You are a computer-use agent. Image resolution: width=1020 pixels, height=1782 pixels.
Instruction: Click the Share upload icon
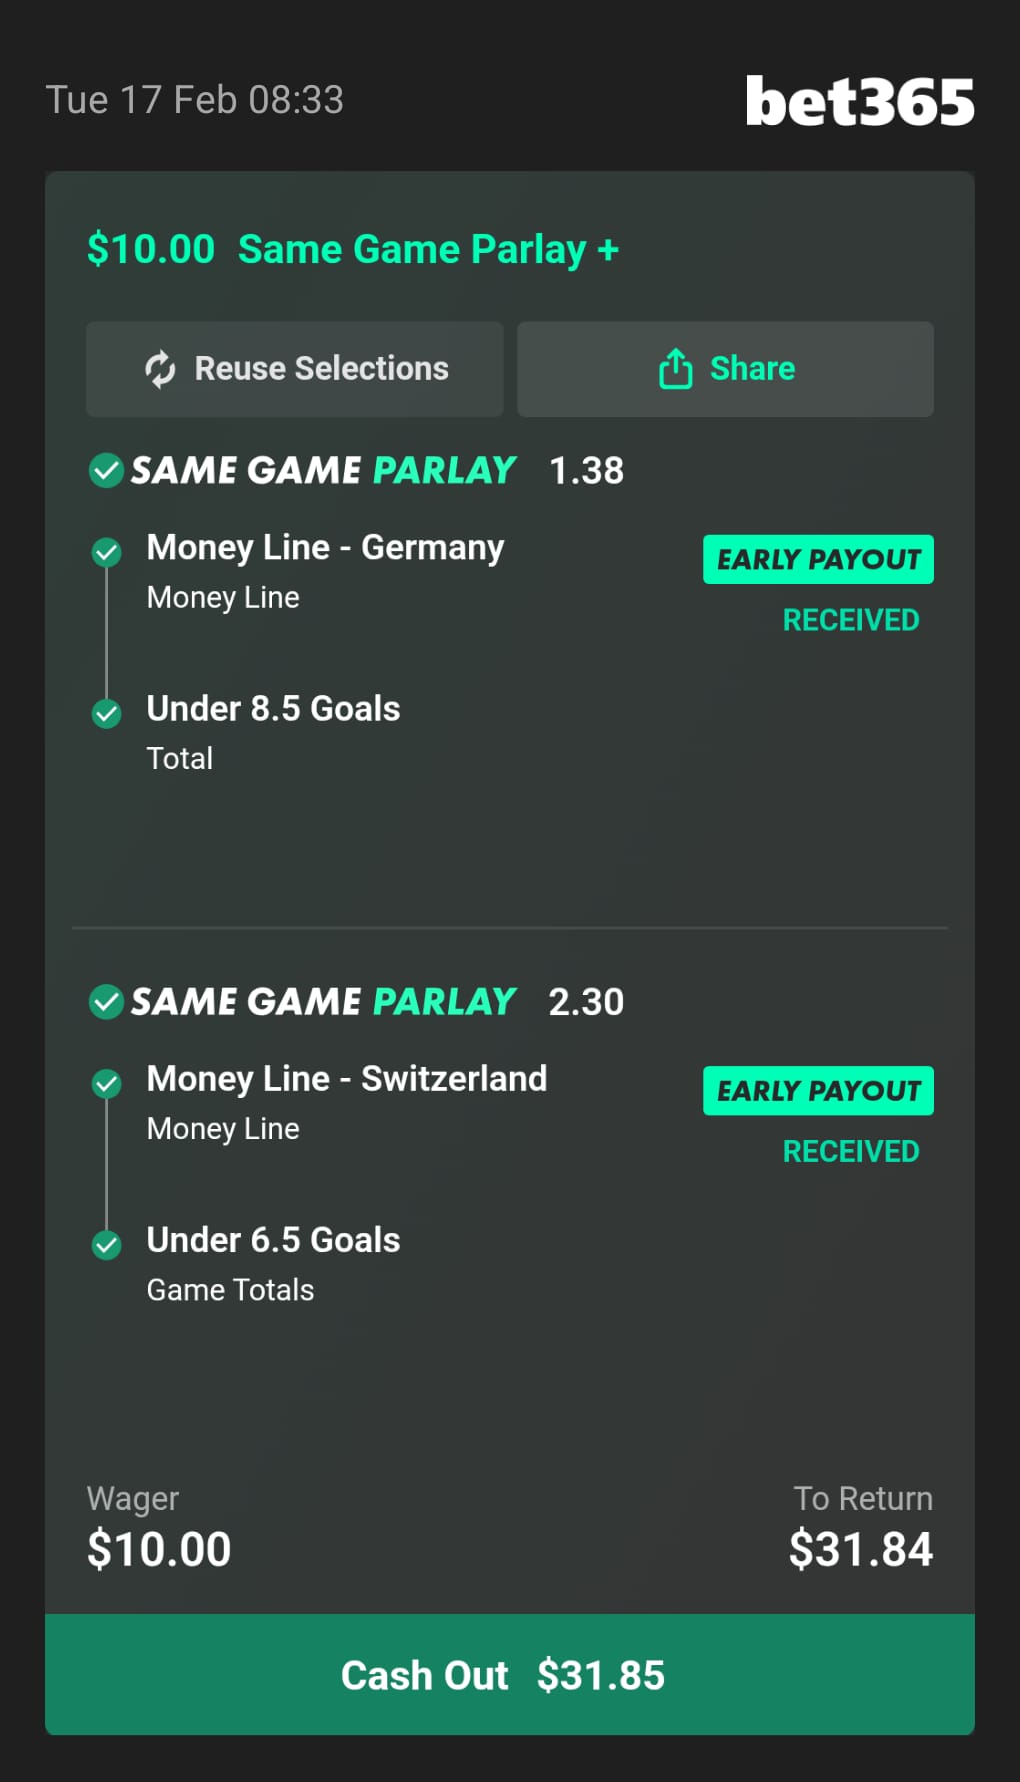pyautogui.click(x=675, y=369)
